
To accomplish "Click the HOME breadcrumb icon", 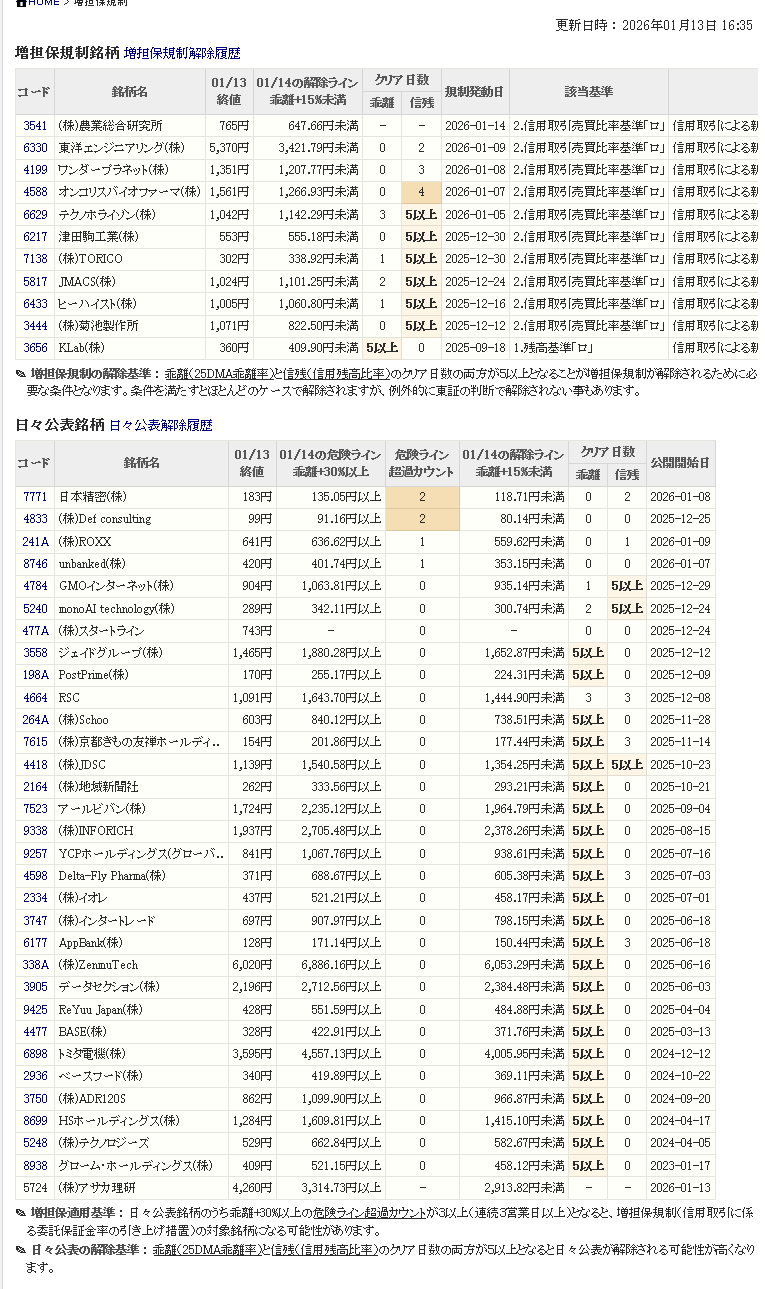I will pos(21,3).
